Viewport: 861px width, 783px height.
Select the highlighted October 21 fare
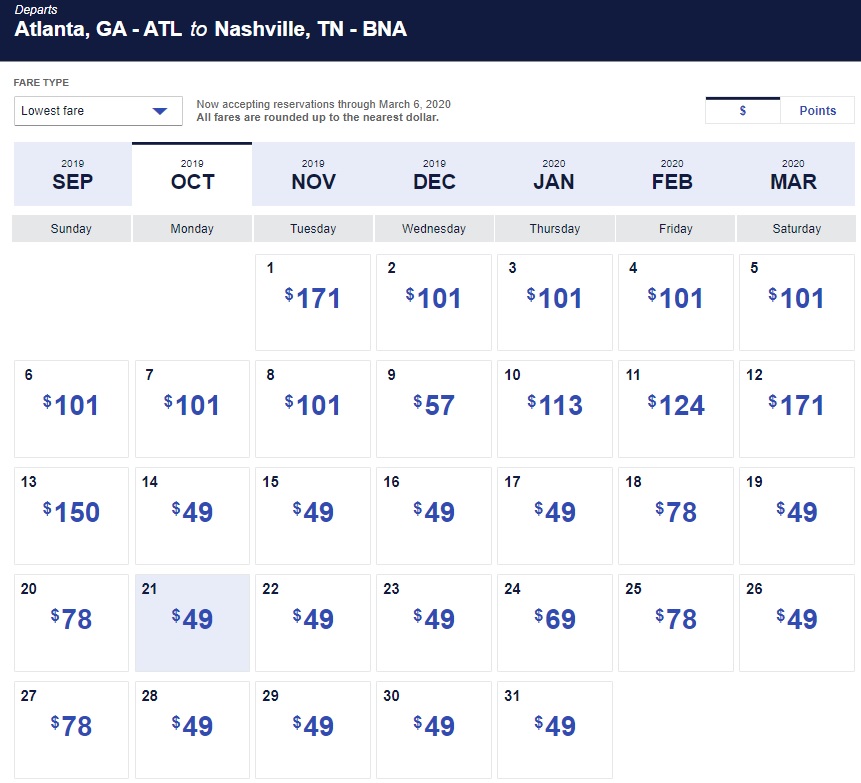point(192,622)
